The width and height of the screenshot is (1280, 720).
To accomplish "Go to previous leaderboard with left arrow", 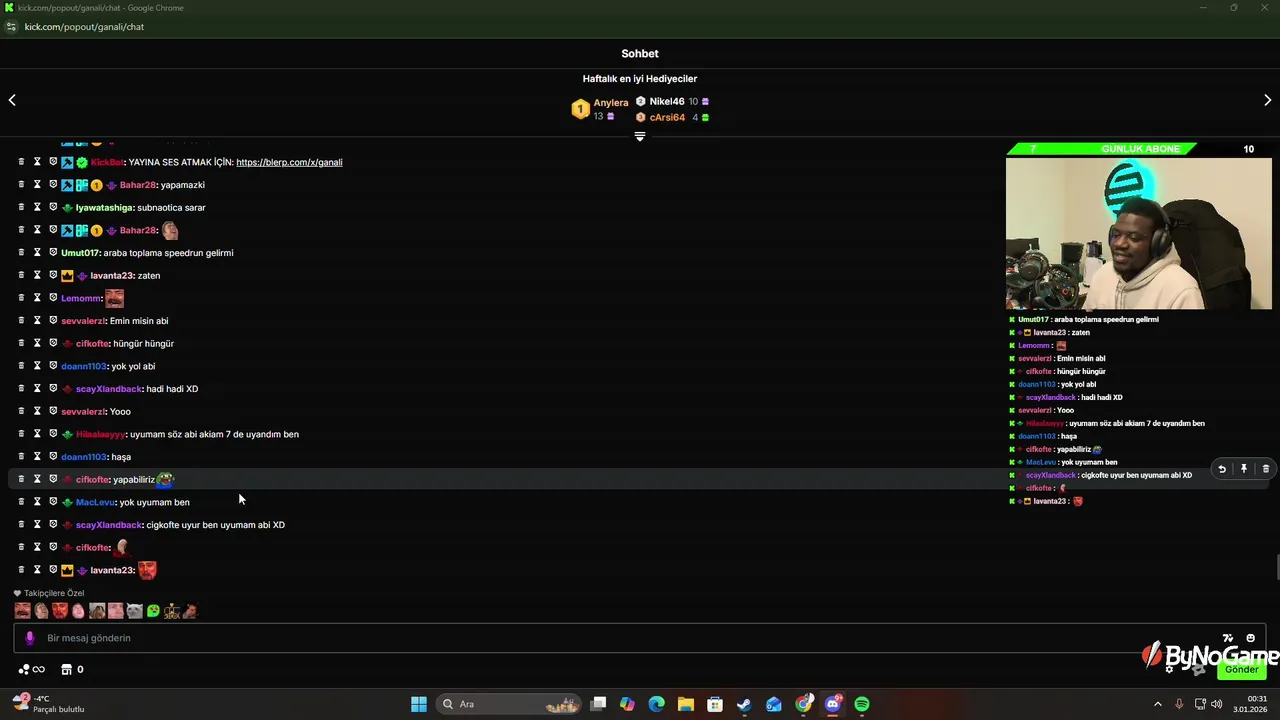I will [x=12, y=100].
